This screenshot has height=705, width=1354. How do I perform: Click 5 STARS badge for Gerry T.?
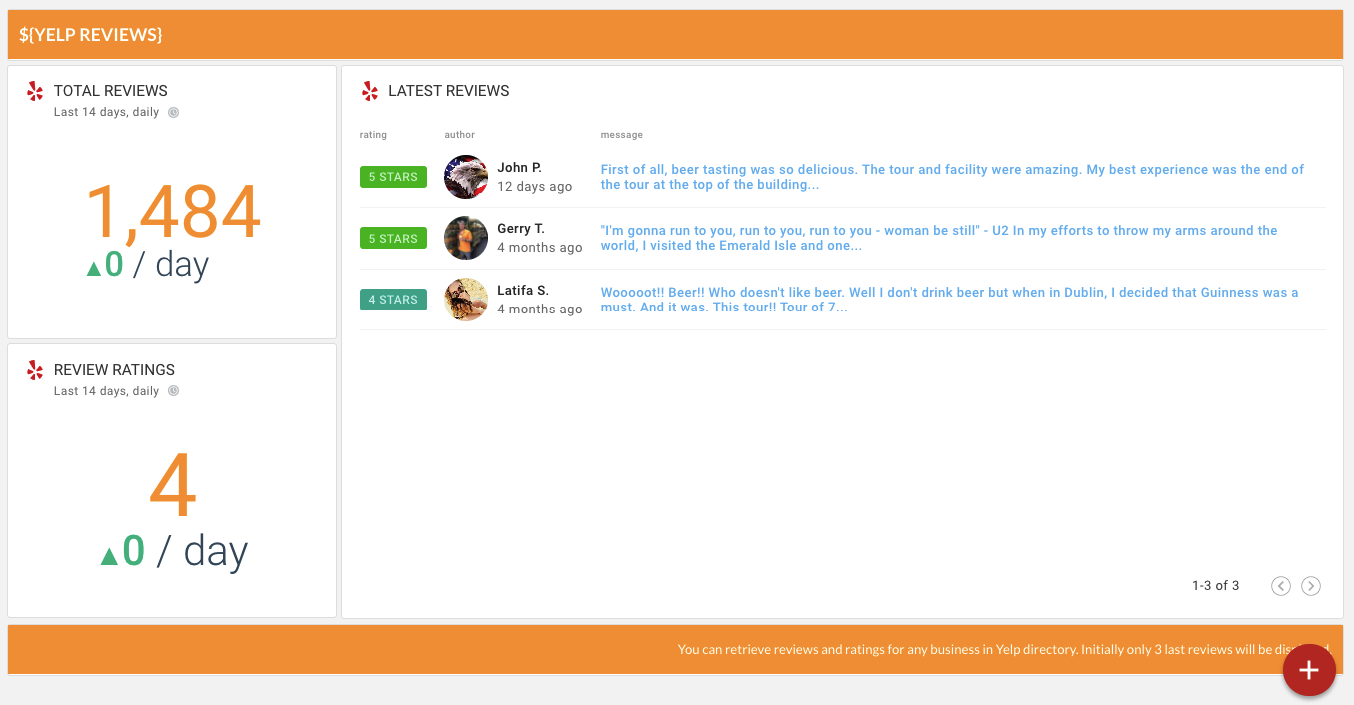coord(393,238)
